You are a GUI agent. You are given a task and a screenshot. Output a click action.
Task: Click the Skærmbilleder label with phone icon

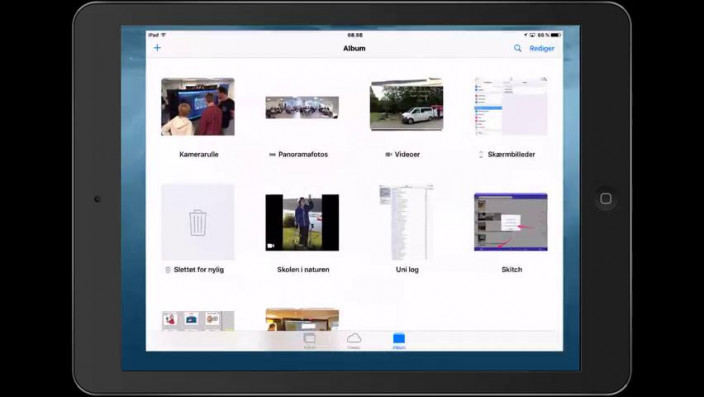click(x=507, y=154)
